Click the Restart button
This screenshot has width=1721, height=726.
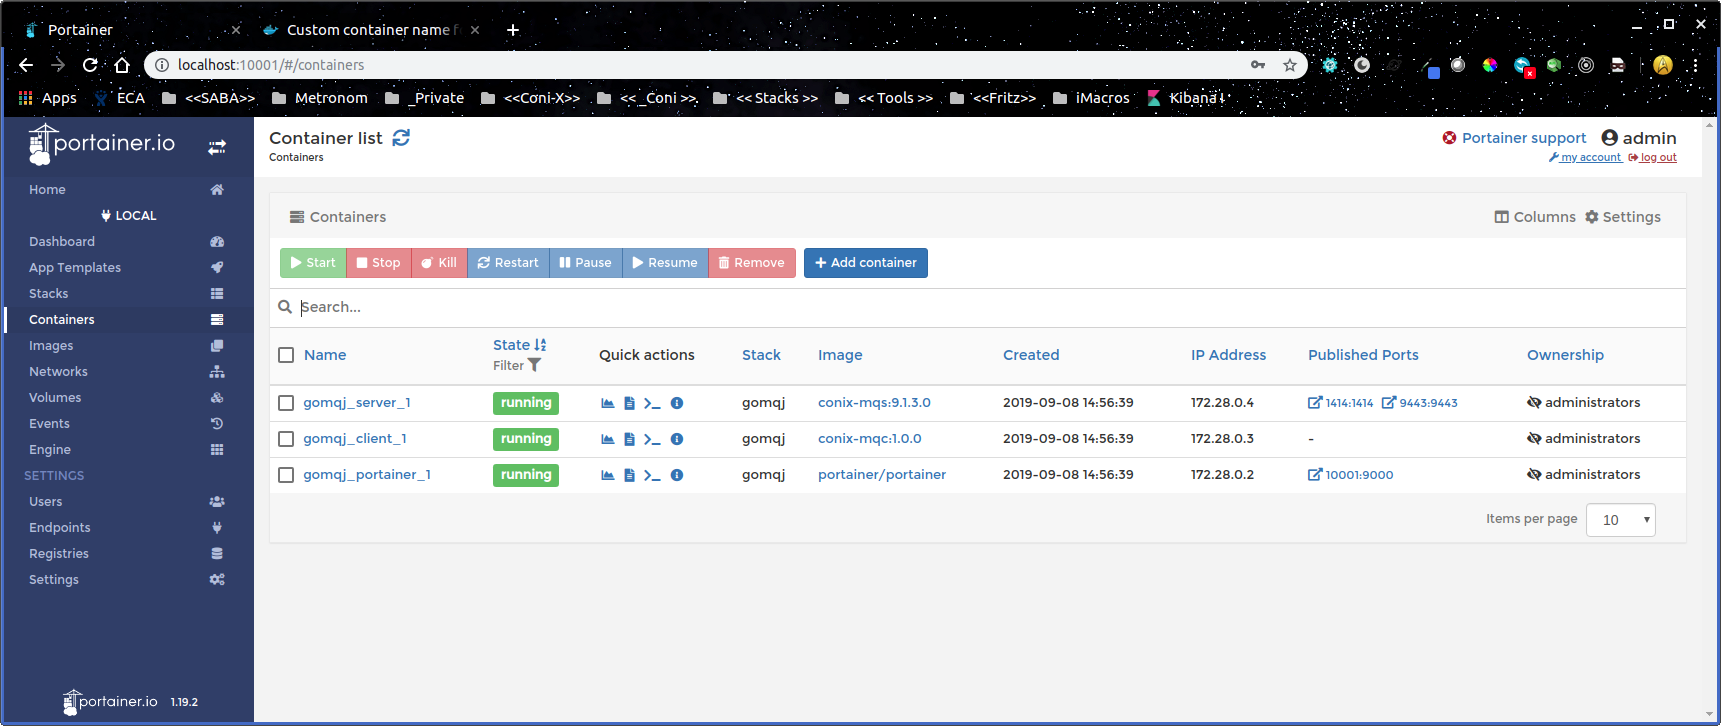point(508,263)
